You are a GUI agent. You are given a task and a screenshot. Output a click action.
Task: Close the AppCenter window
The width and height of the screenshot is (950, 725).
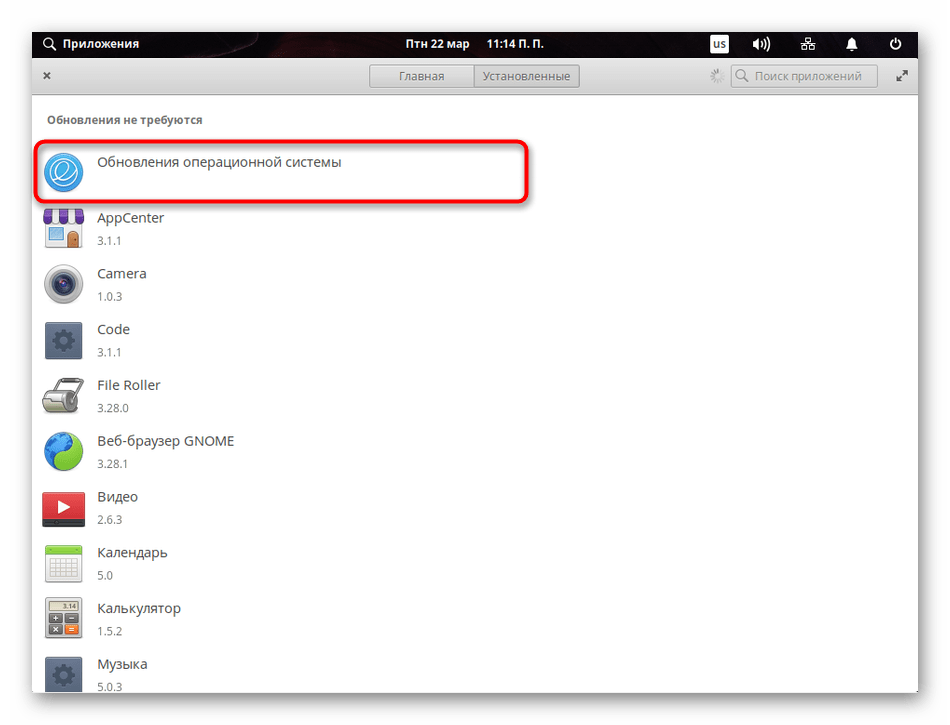click(x=47, y=76)
